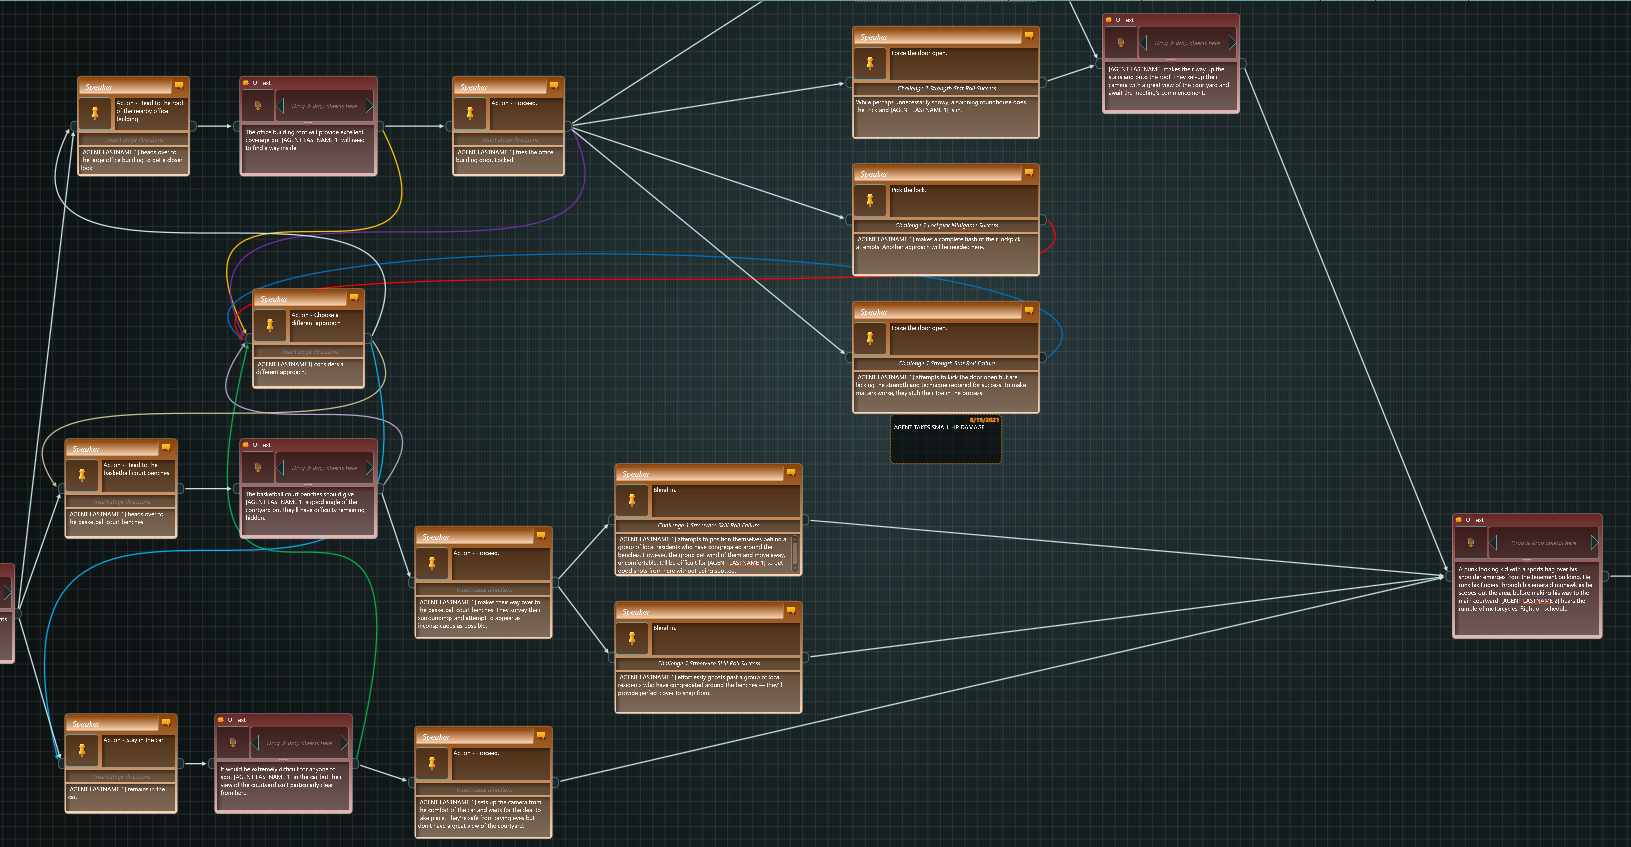Click pin icon in 'Proceed' node about the office door
The width and height of the screenshot is (1631, 847).
[x=470, y=112]
